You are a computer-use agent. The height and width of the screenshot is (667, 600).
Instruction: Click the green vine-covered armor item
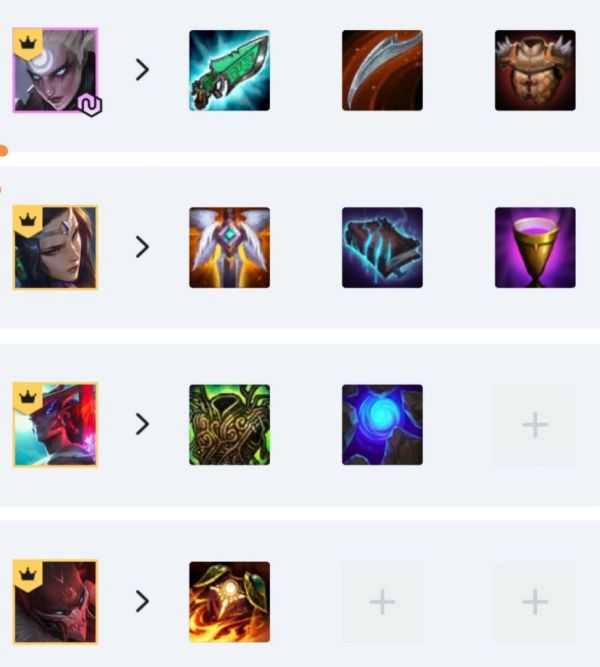click(229, 425)
